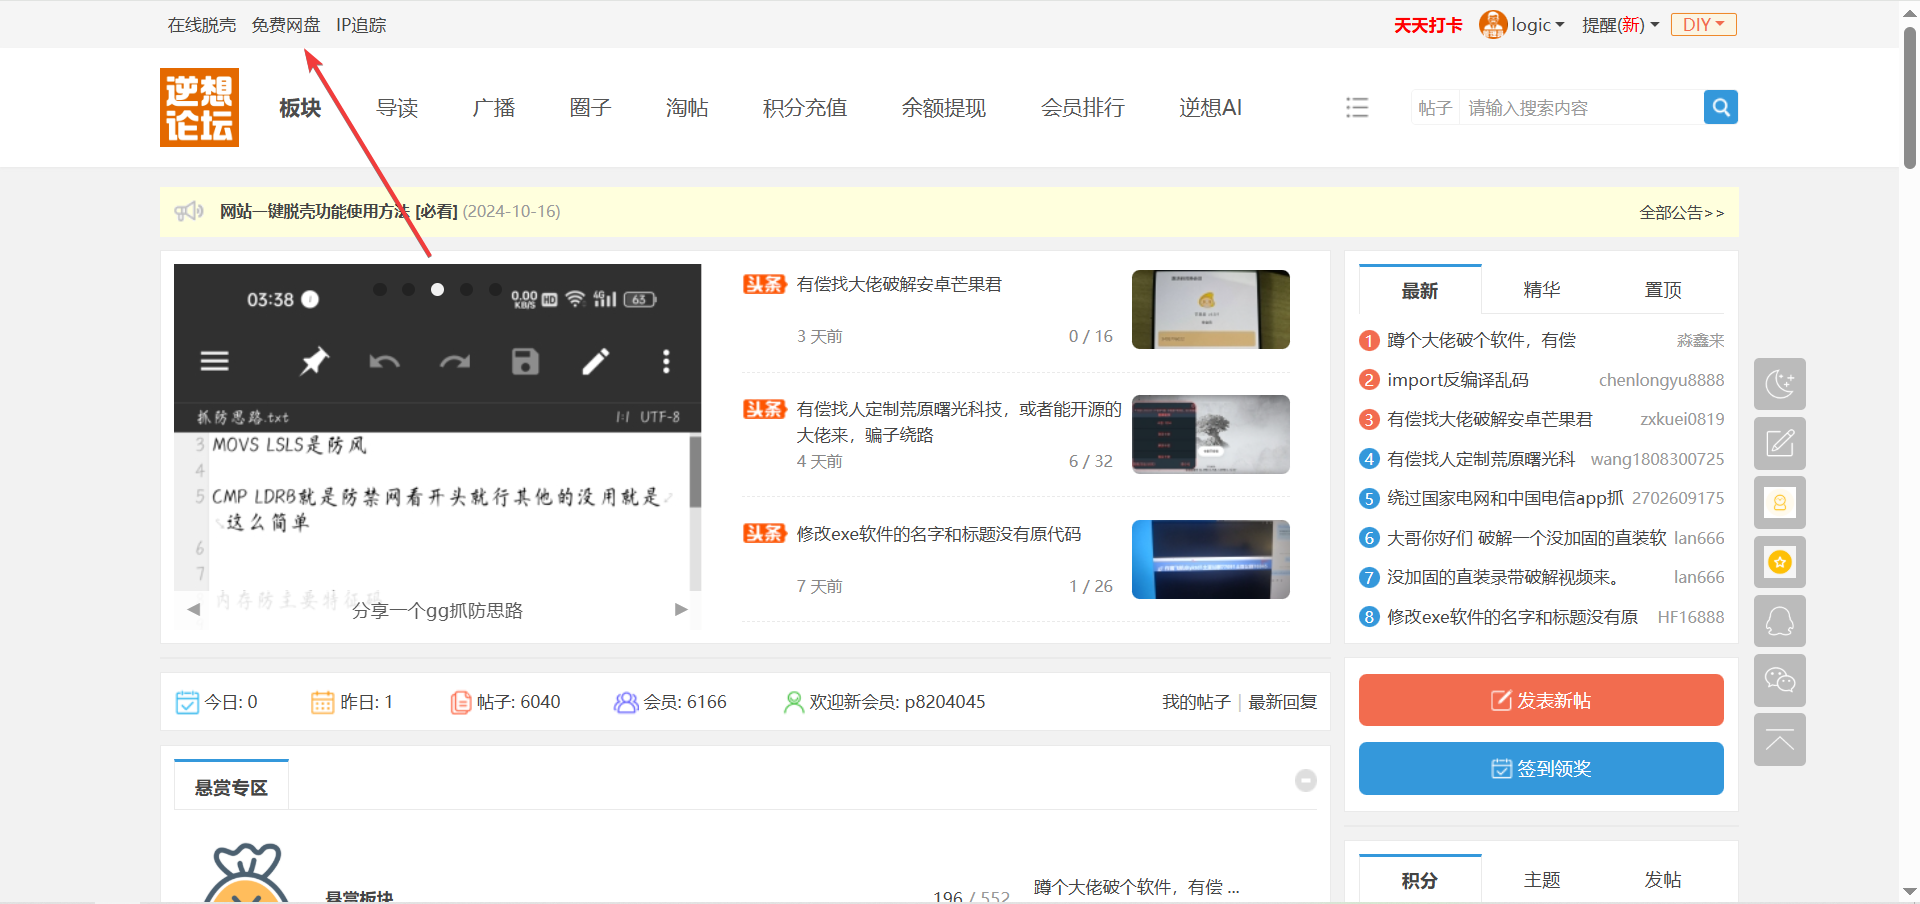1920x904 pixels.
Task: Switch to the 置顶 tab
Action: (x=1663, y=290)
